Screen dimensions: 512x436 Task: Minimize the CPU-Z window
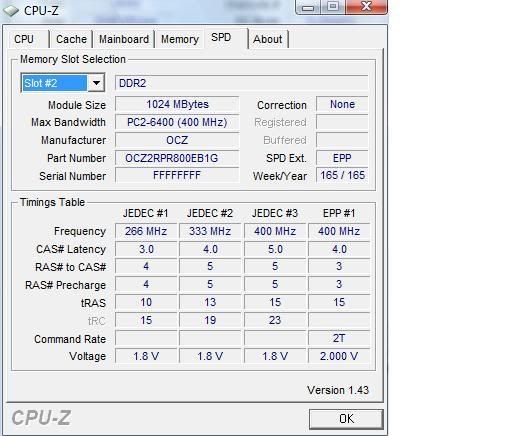308,7
